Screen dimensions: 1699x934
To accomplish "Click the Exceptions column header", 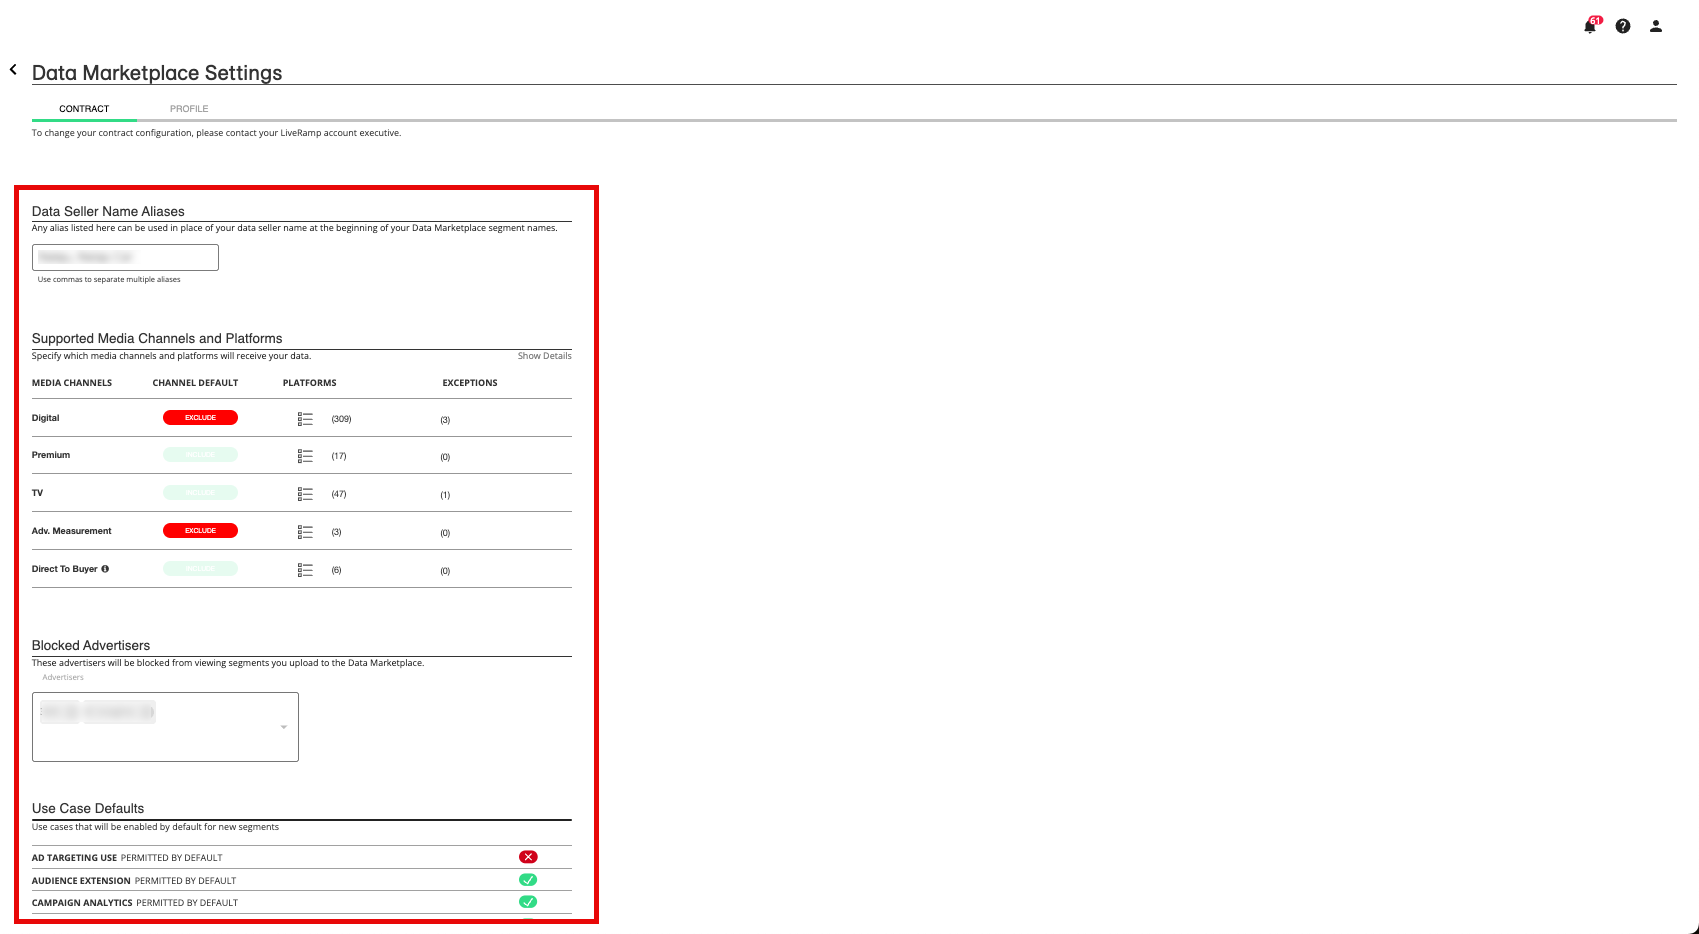I will pos(470,383).
